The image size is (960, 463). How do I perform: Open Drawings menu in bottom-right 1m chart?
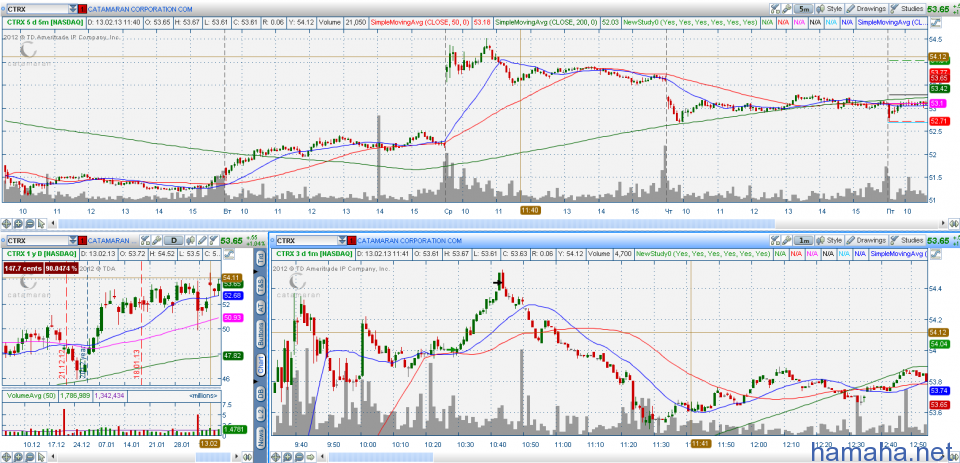pyautogui.click(x=866, y=240)
